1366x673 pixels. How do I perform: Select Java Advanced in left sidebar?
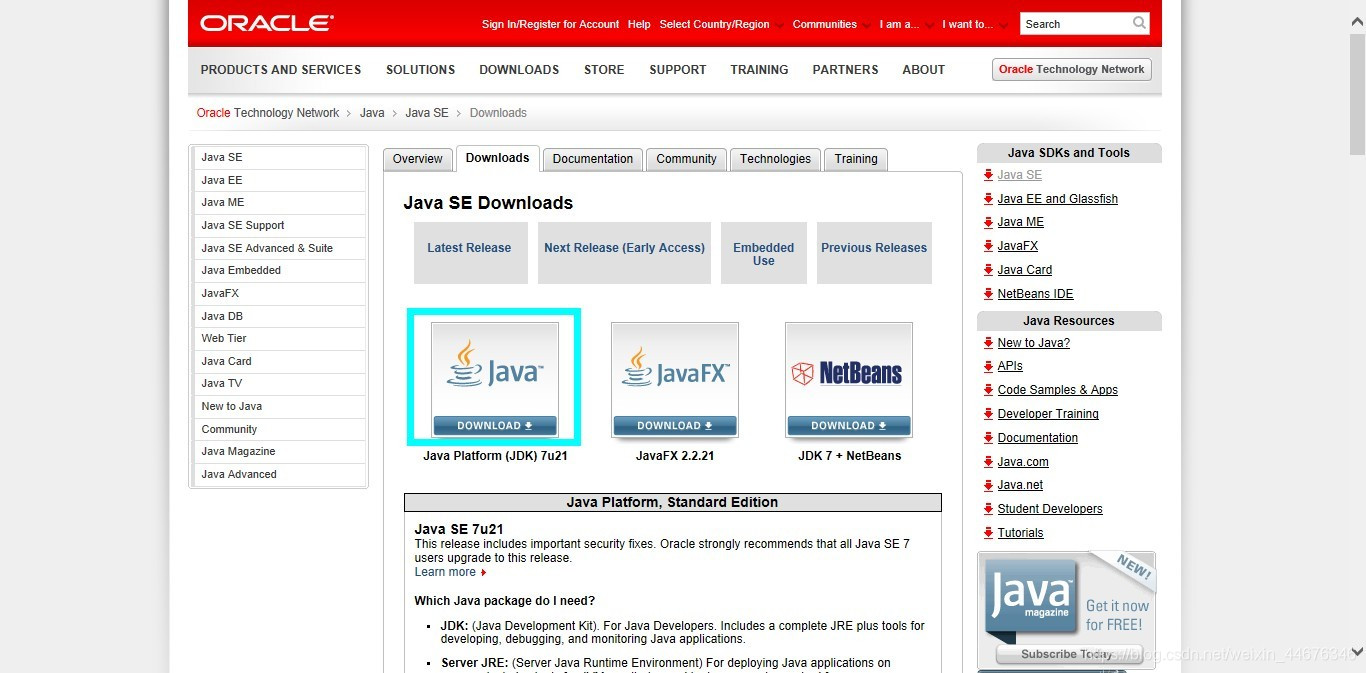click(x=280, y=474)
